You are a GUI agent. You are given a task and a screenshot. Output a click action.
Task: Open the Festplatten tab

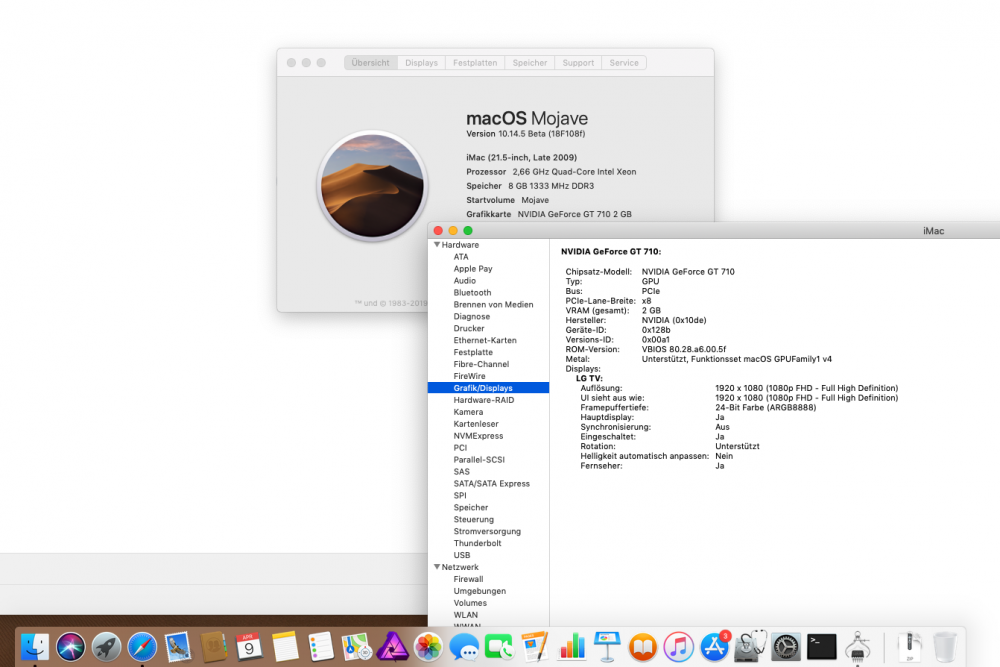pos(475,62)
